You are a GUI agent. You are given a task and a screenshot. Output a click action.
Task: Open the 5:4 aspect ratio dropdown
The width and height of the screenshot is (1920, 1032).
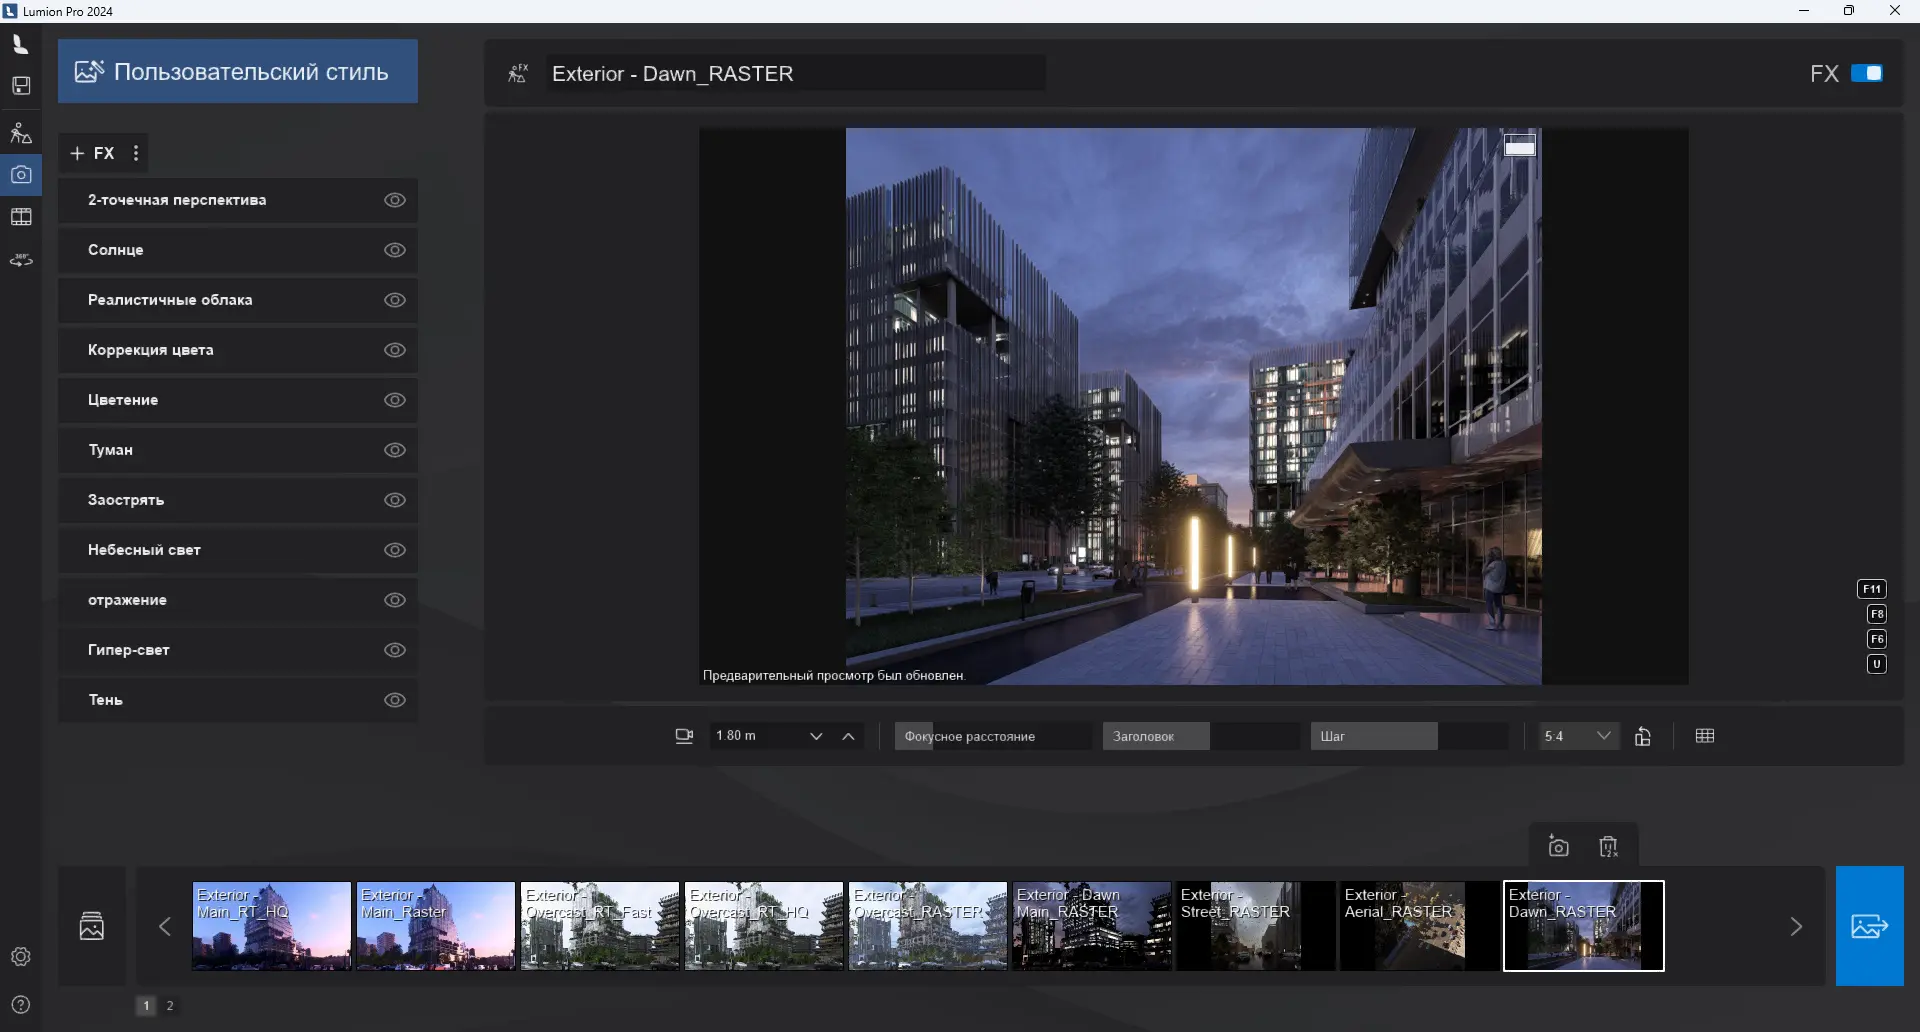1578,736
